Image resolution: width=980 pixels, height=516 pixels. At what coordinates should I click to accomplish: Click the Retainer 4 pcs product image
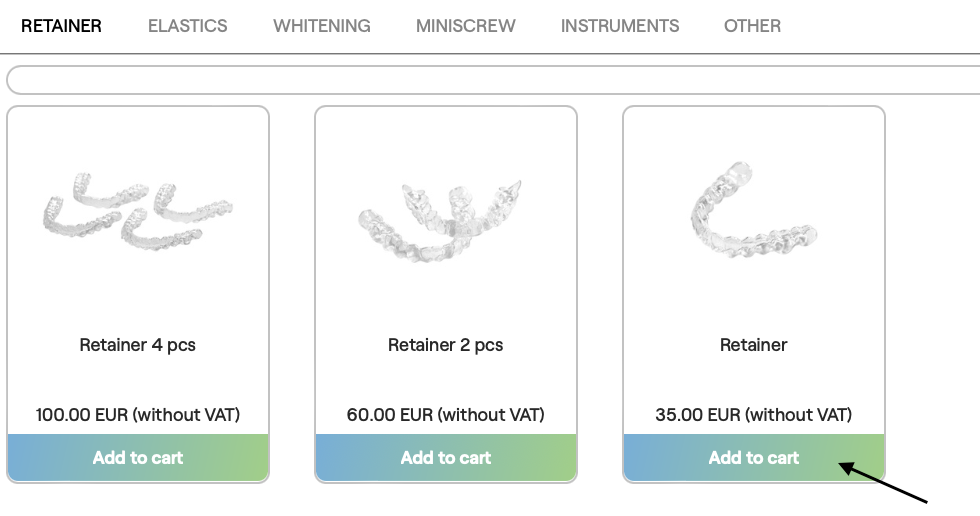coord(138,214)
